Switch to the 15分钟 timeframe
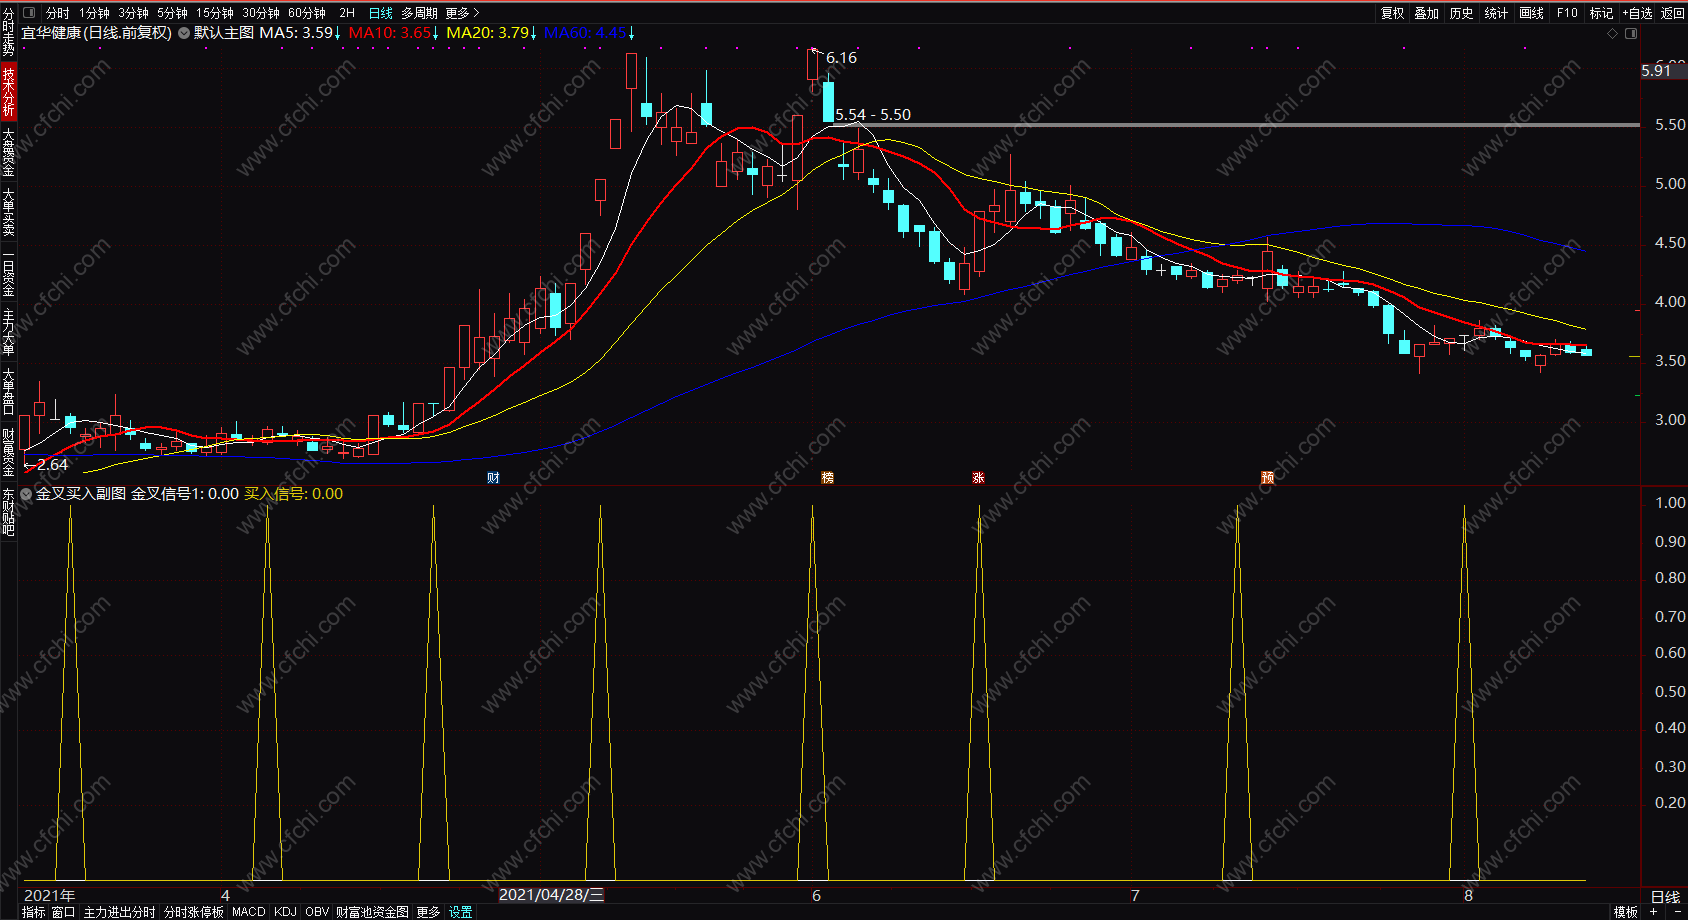Image resolution: width=1688 pixels, height=920 pixels. 215,13
